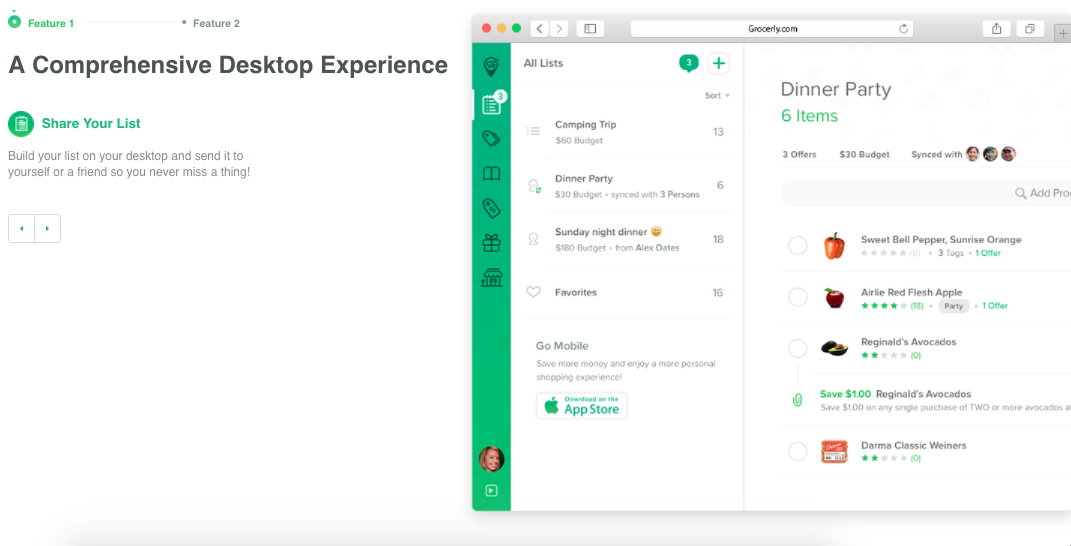
Task: Click the Airlie Apple star rating
Action: click(885, 305)
